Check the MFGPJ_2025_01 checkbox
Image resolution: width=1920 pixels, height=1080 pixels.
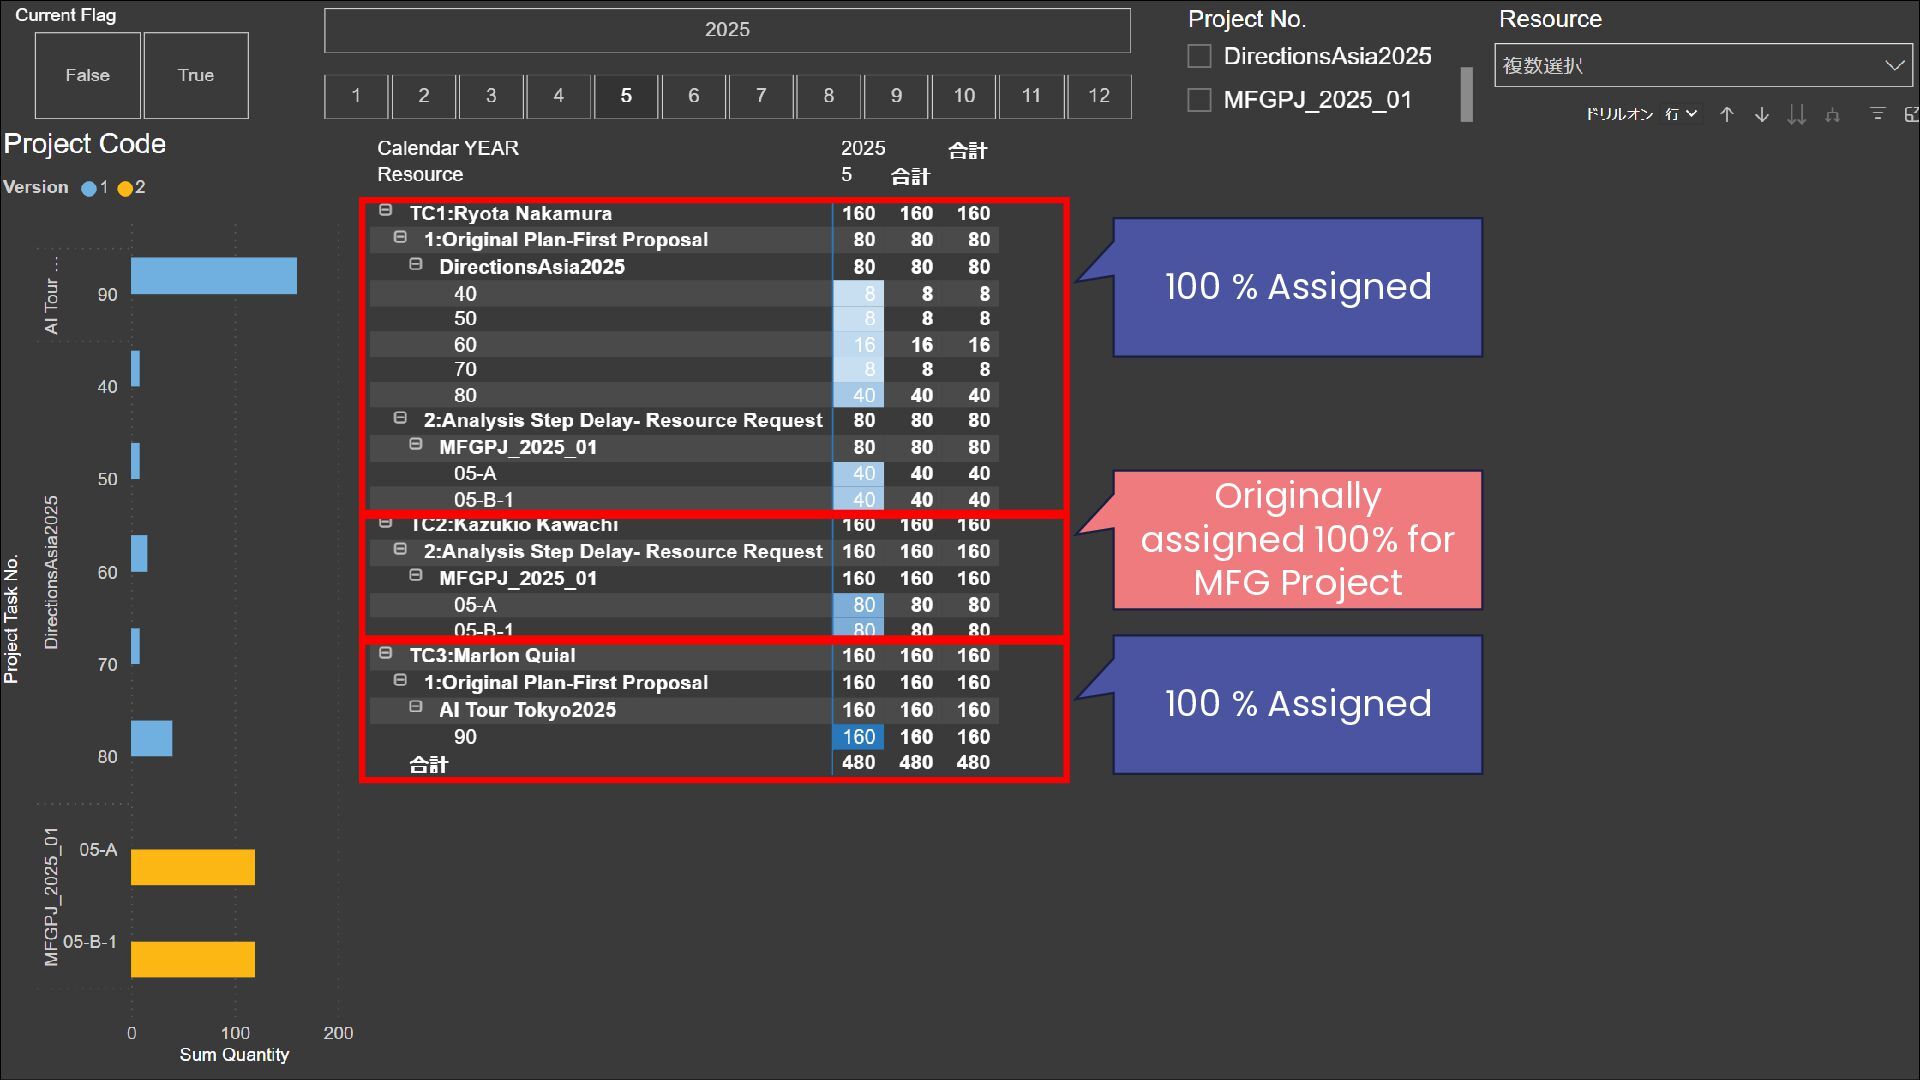1199,100
